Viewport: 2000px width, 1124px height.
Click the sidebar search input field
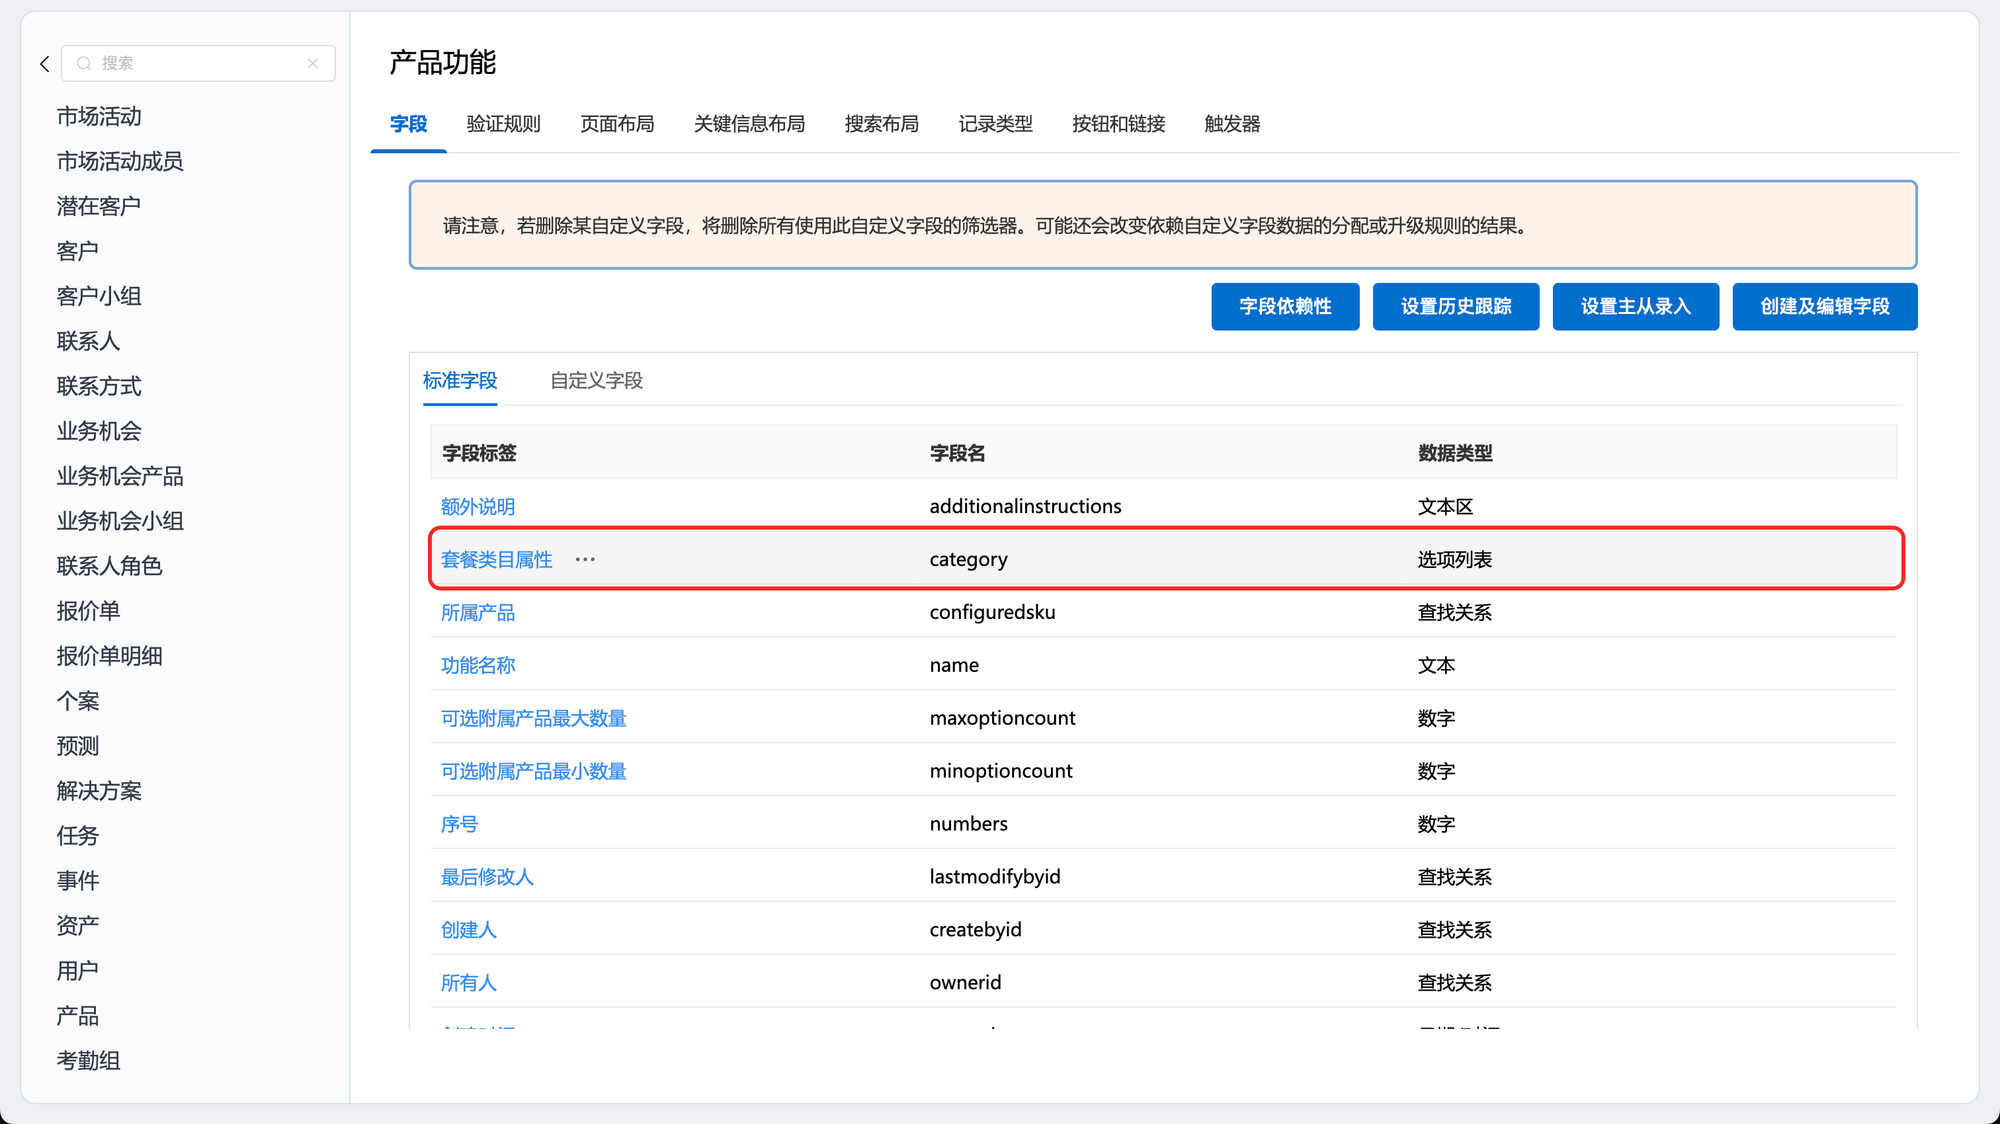pos(200,63)
